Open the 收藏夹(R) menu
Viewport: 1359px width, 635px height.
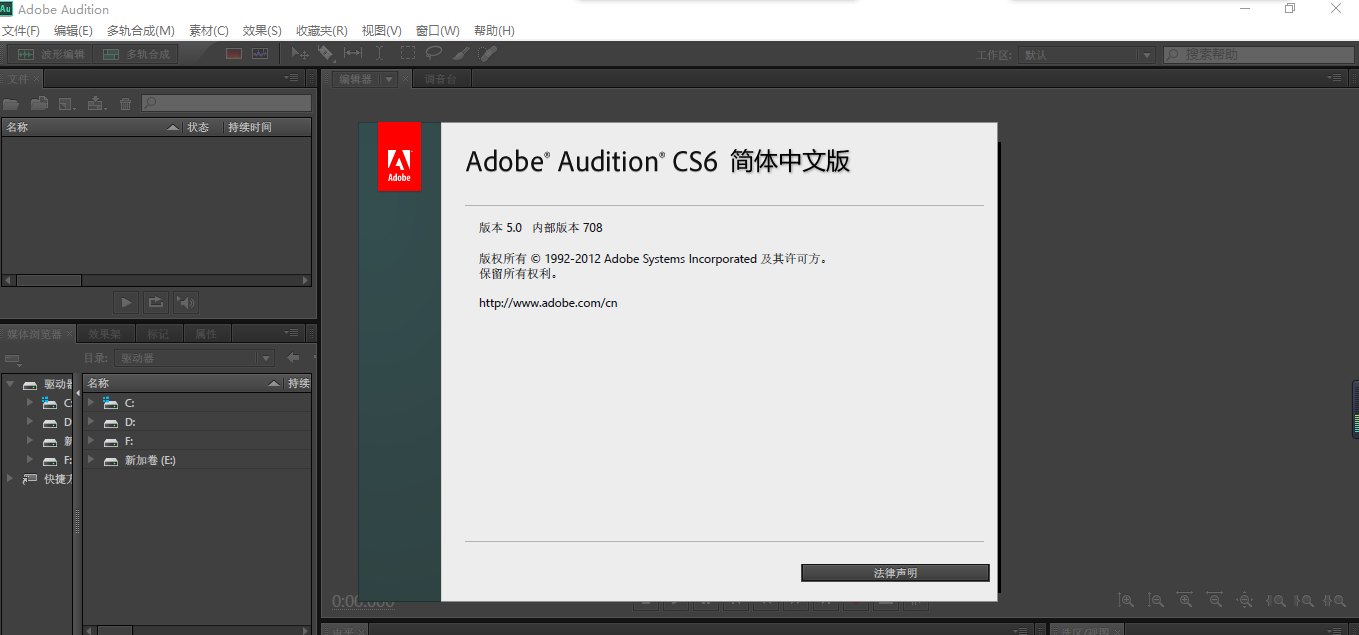click(322, 31)
